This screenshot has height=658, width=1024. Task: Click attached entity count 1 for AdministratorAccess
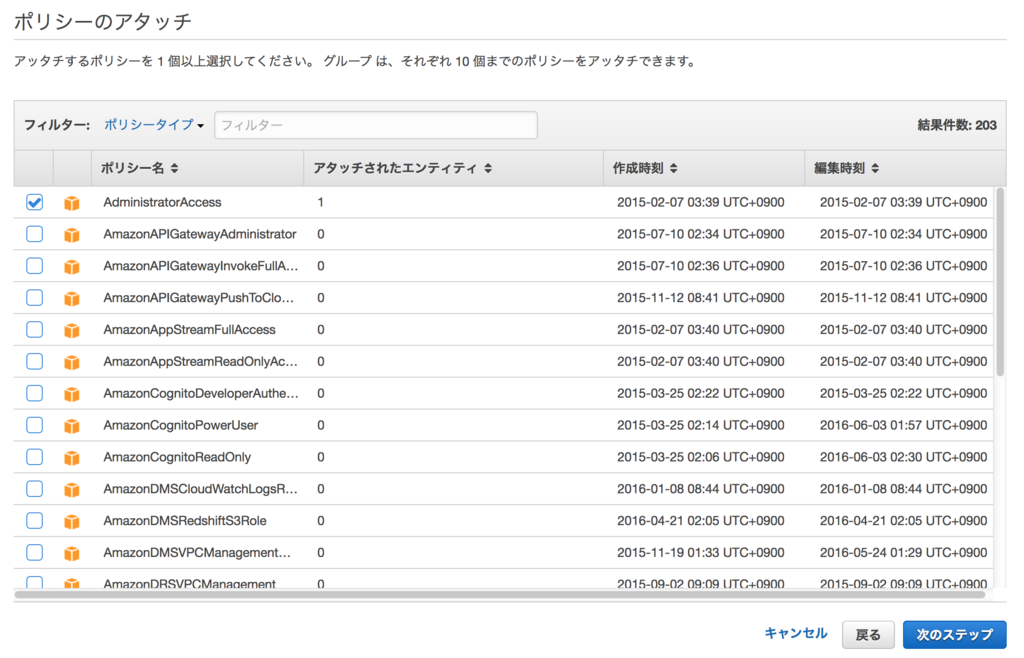[321, 202]
